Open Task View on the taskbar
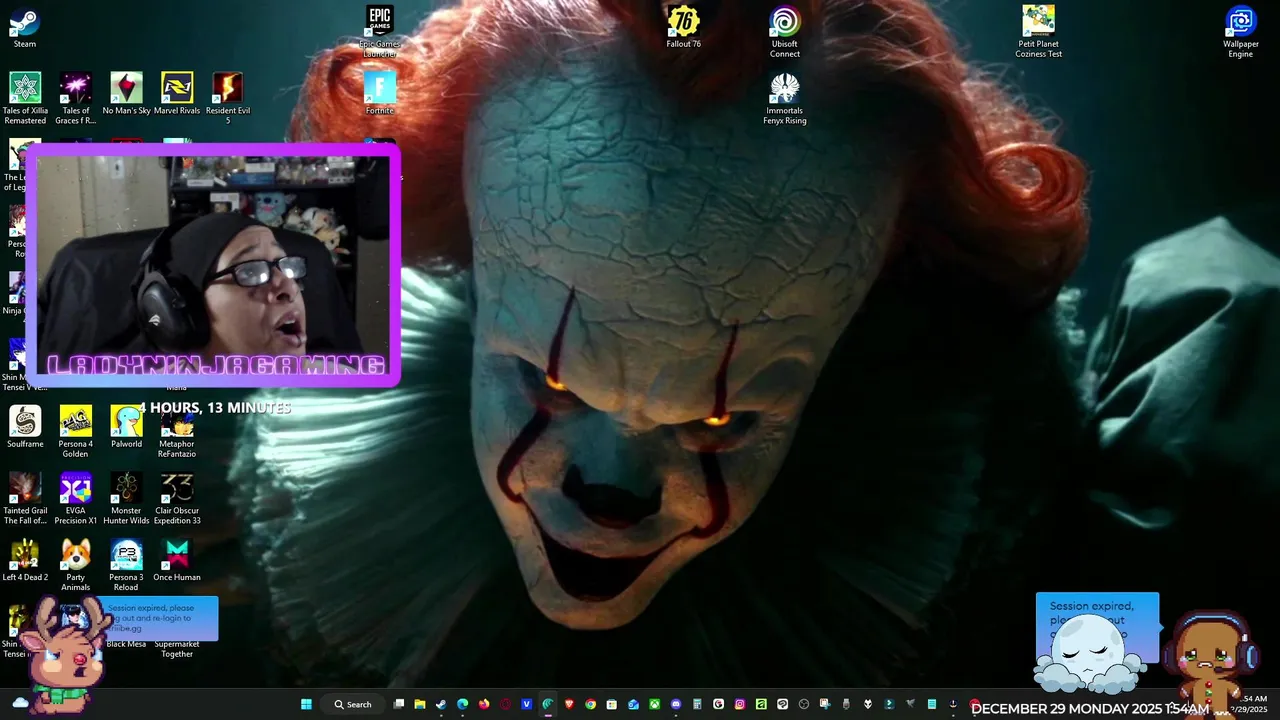 pos(399,704)
